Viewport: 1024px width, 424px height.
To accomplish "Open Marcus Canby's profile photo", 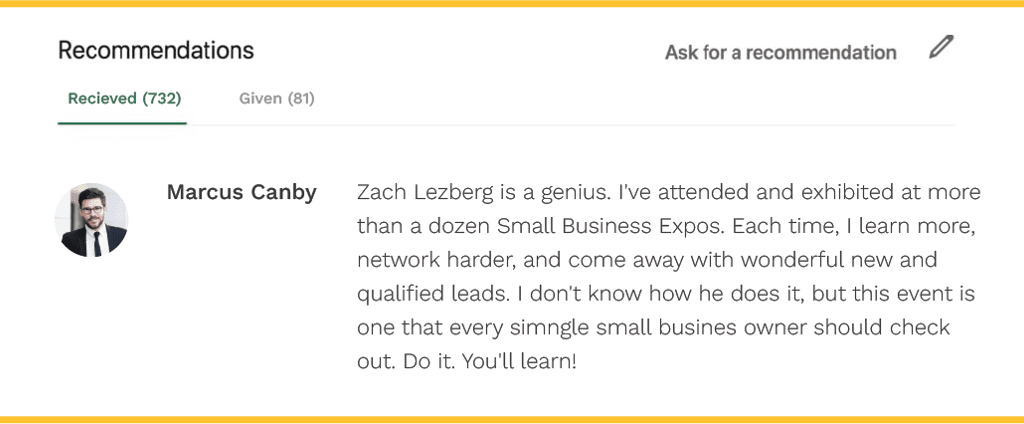I will pyautogui.click(x=91, y=220).
